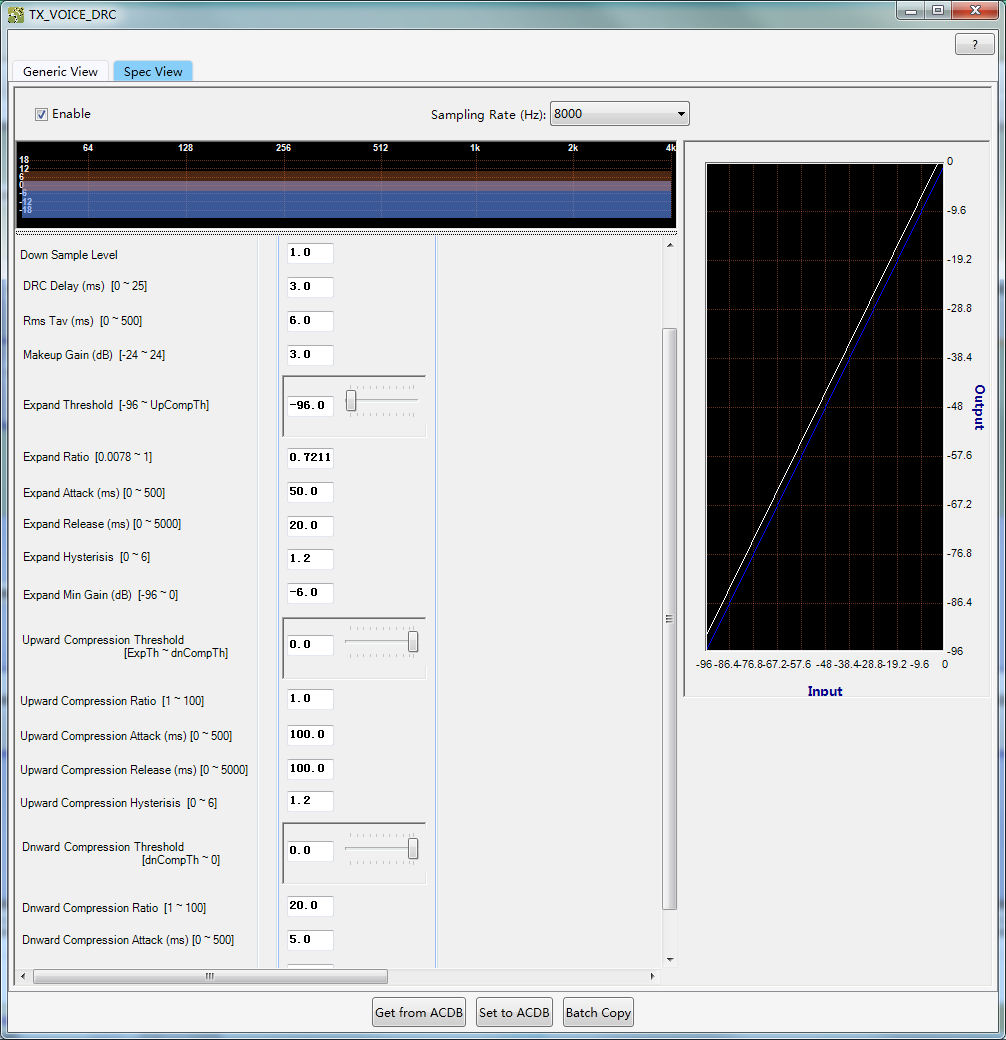1006x1040 pixels.
Task: Click the Expand Release value field
Action: pyautogui.click(x=310, y=525)
